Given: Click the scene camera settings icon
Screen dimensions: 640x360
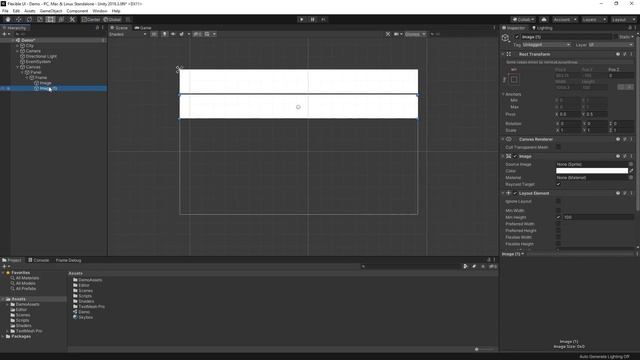Looking at the screenshot, I should click(397, 34).
